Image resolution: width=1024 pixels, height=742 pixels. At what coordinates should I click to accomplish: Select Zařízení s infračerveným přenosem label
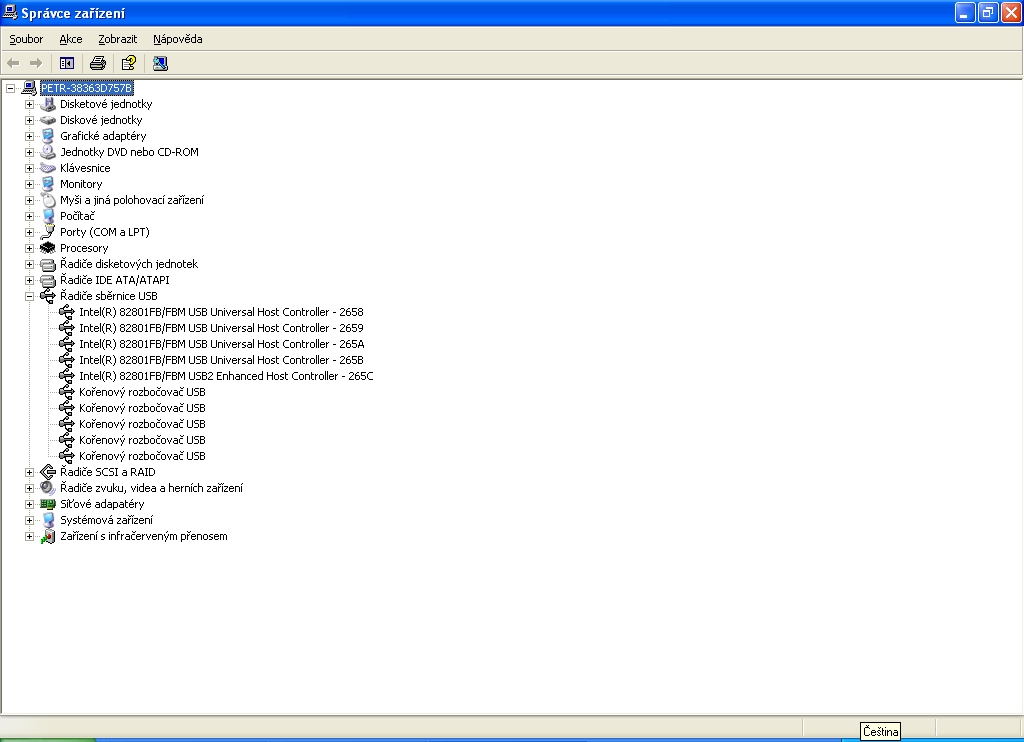click(144, 536)
